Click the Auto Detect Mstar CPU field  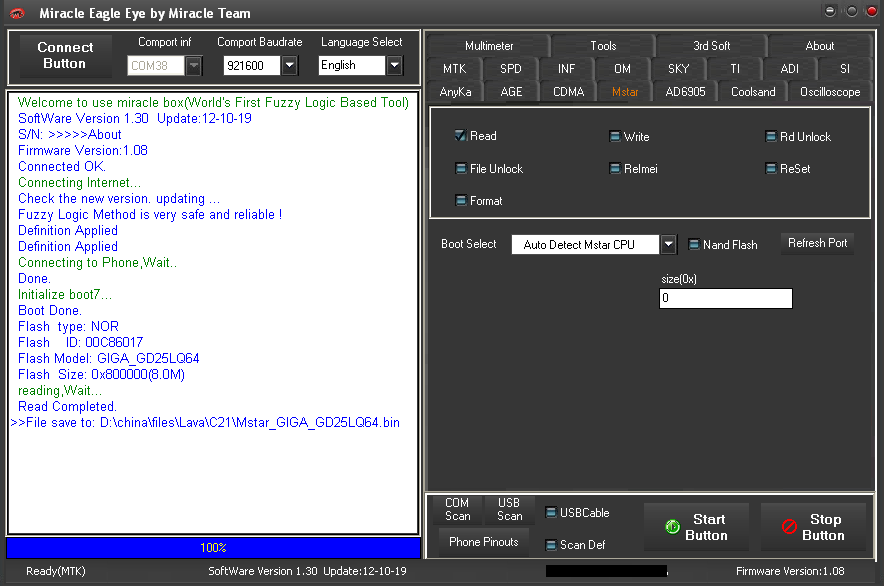coord(585,245)
